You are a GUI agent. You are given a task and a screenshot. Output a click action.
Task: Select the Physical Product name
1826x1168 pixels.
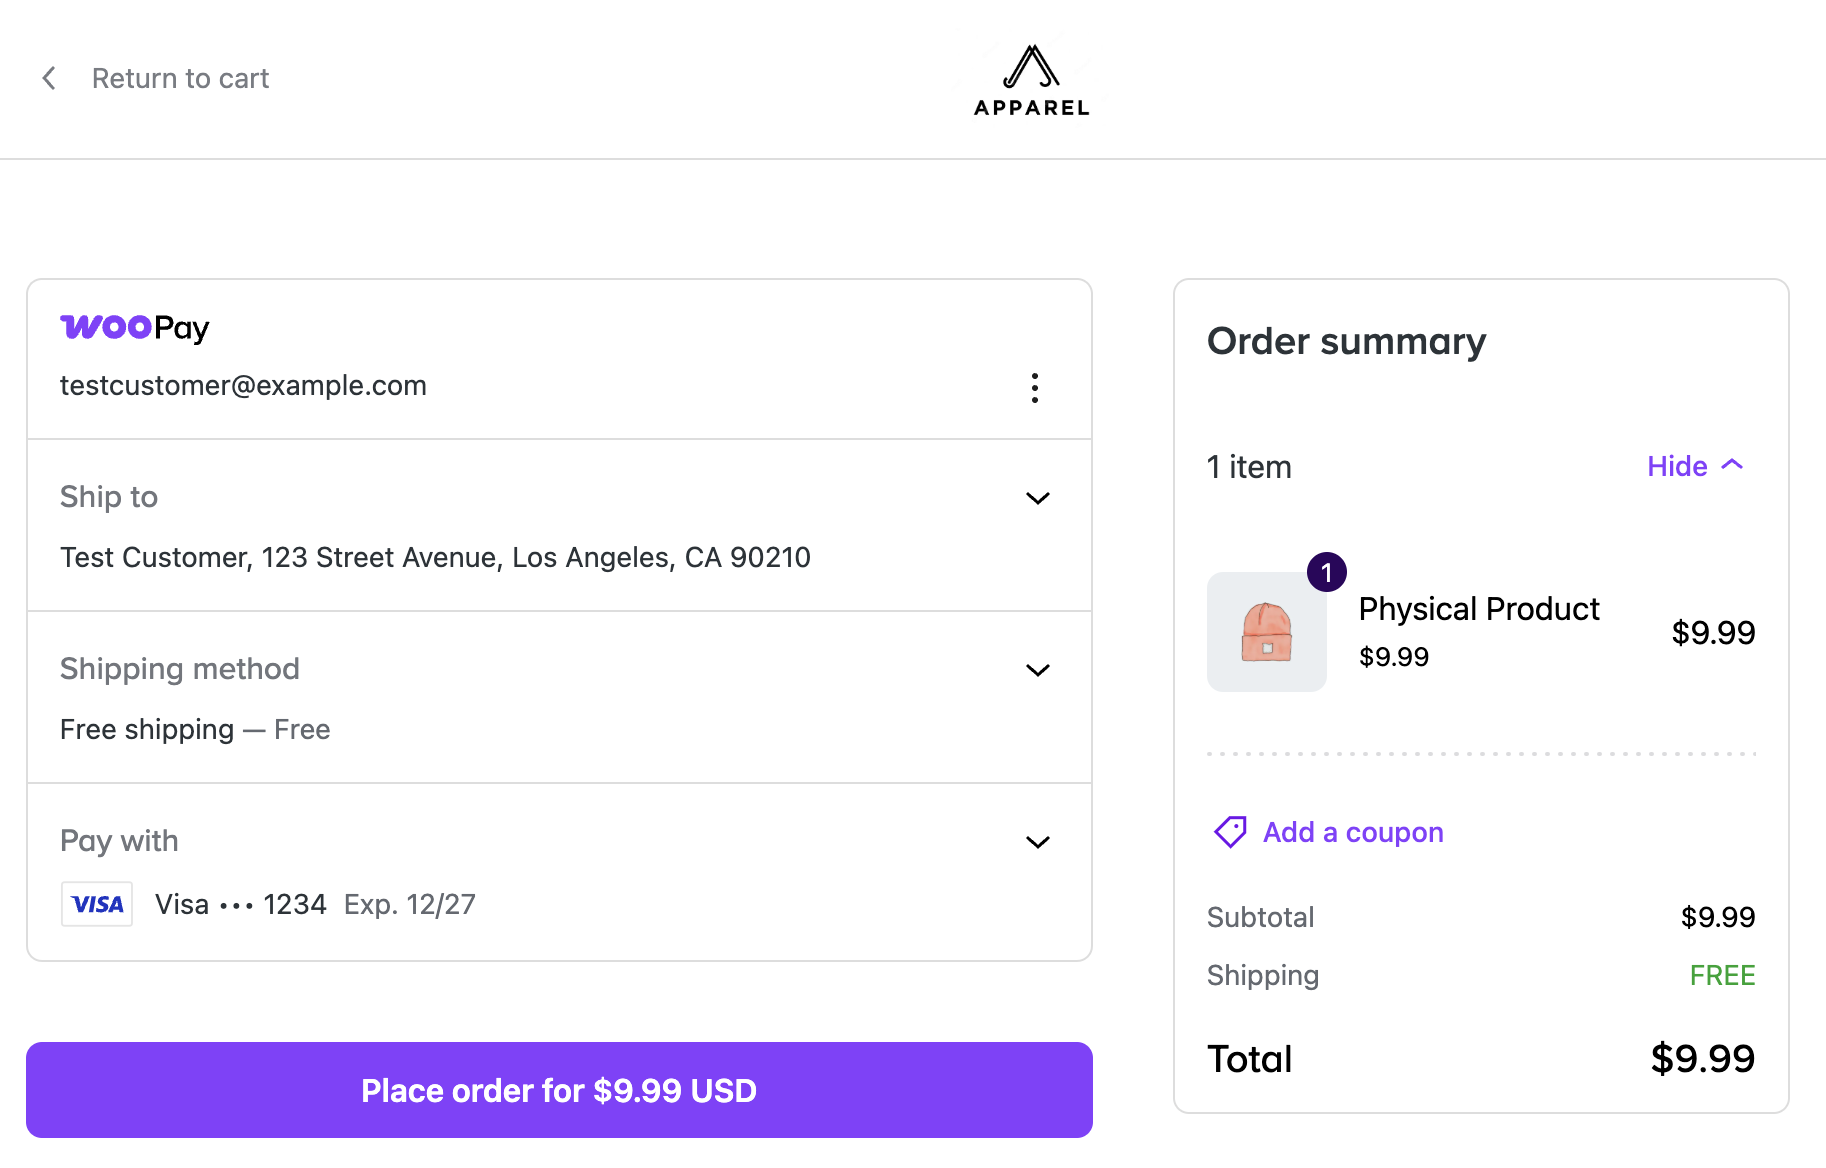[x=1479, y=609]
